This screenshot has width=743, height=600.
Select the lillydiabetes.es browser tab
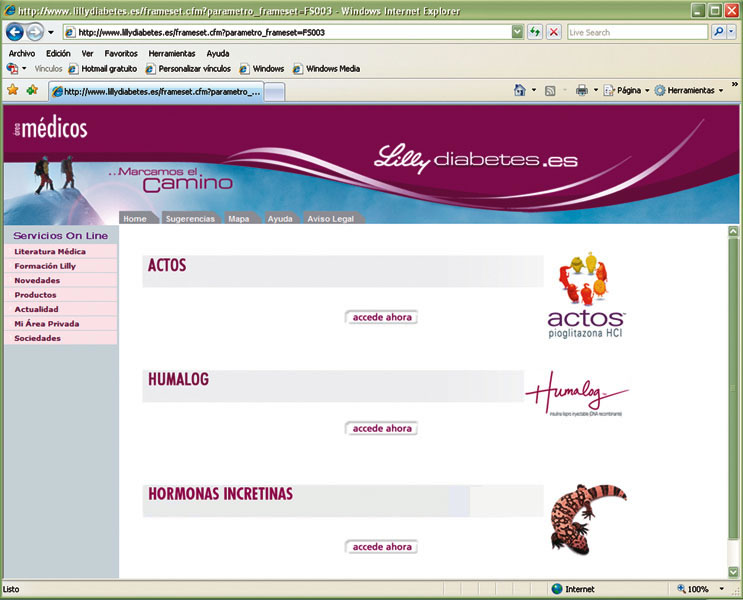pyautogui.click(x=156, y=91)
